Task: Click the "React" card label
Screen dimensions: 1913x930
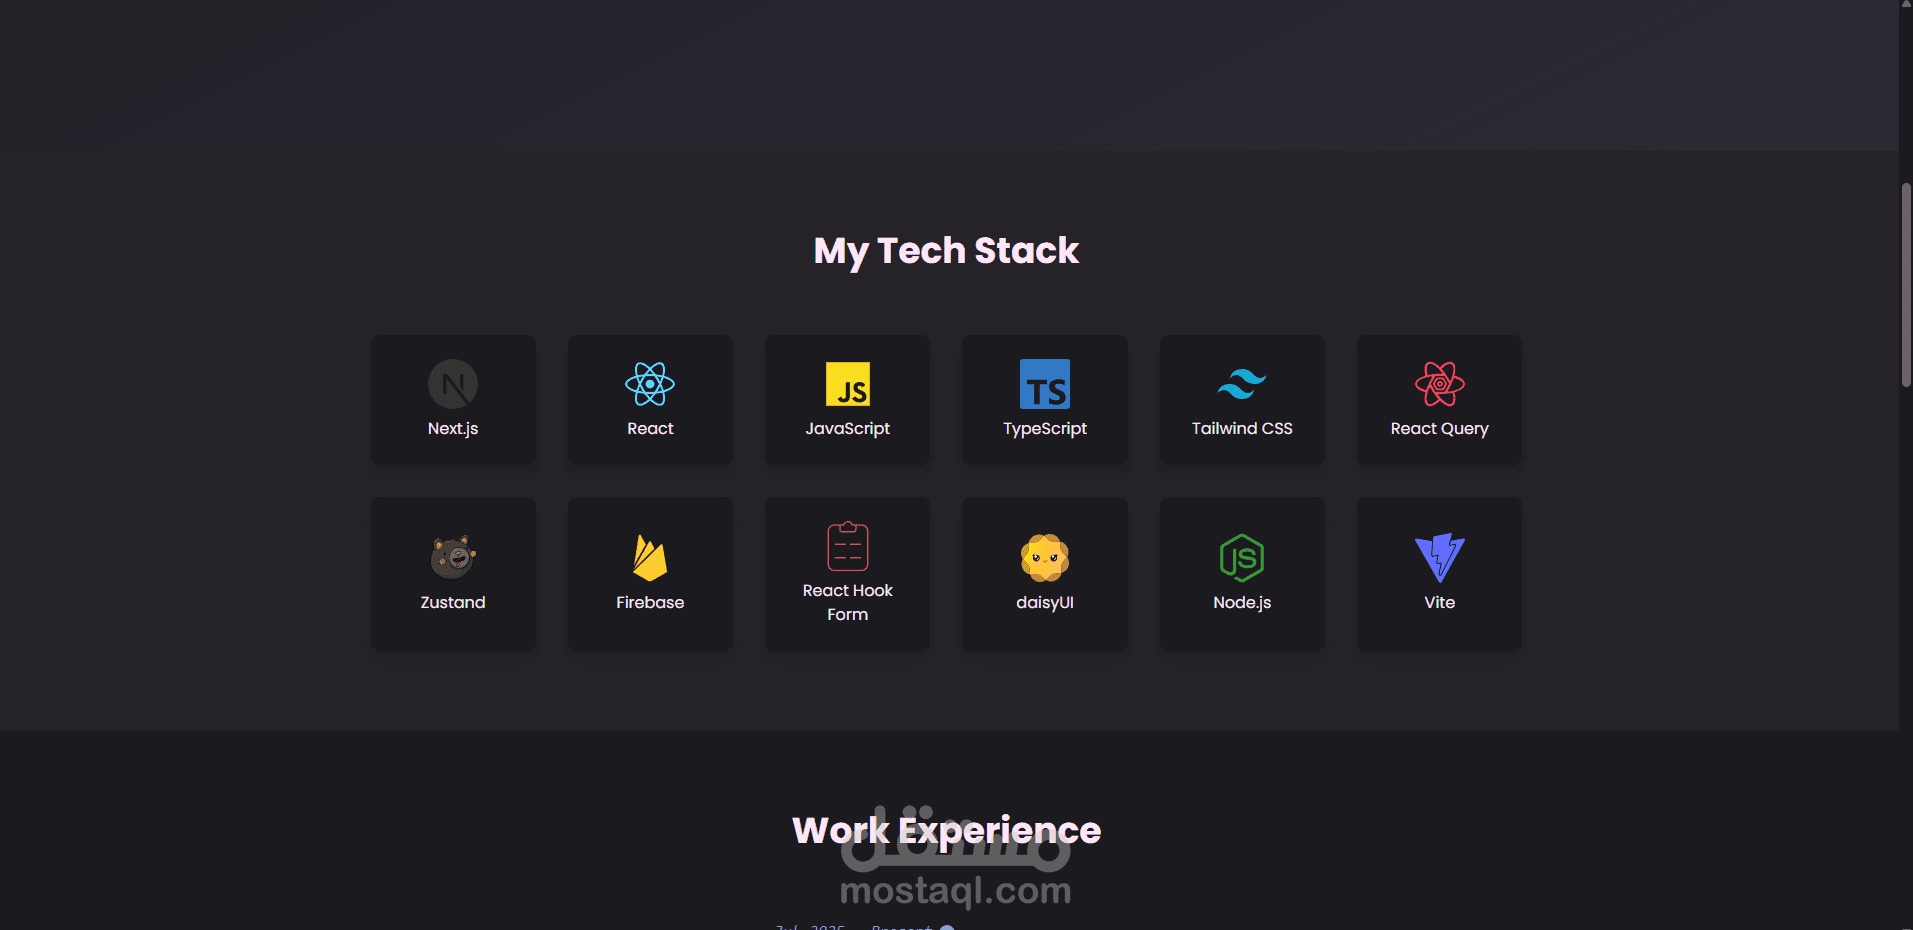Action: point(650,428)
